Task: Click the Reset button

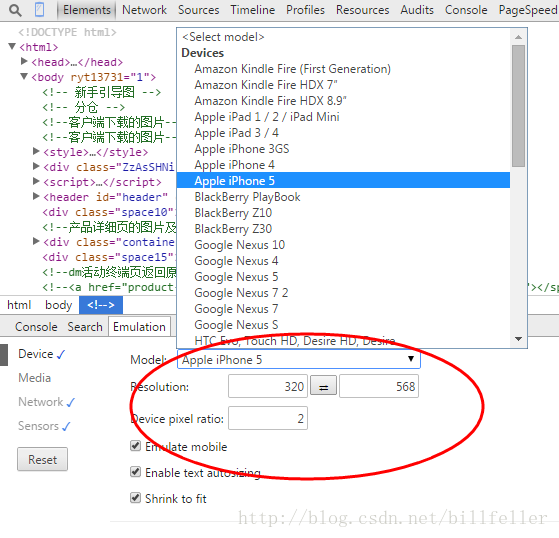Action: click(x=42, y=459)
